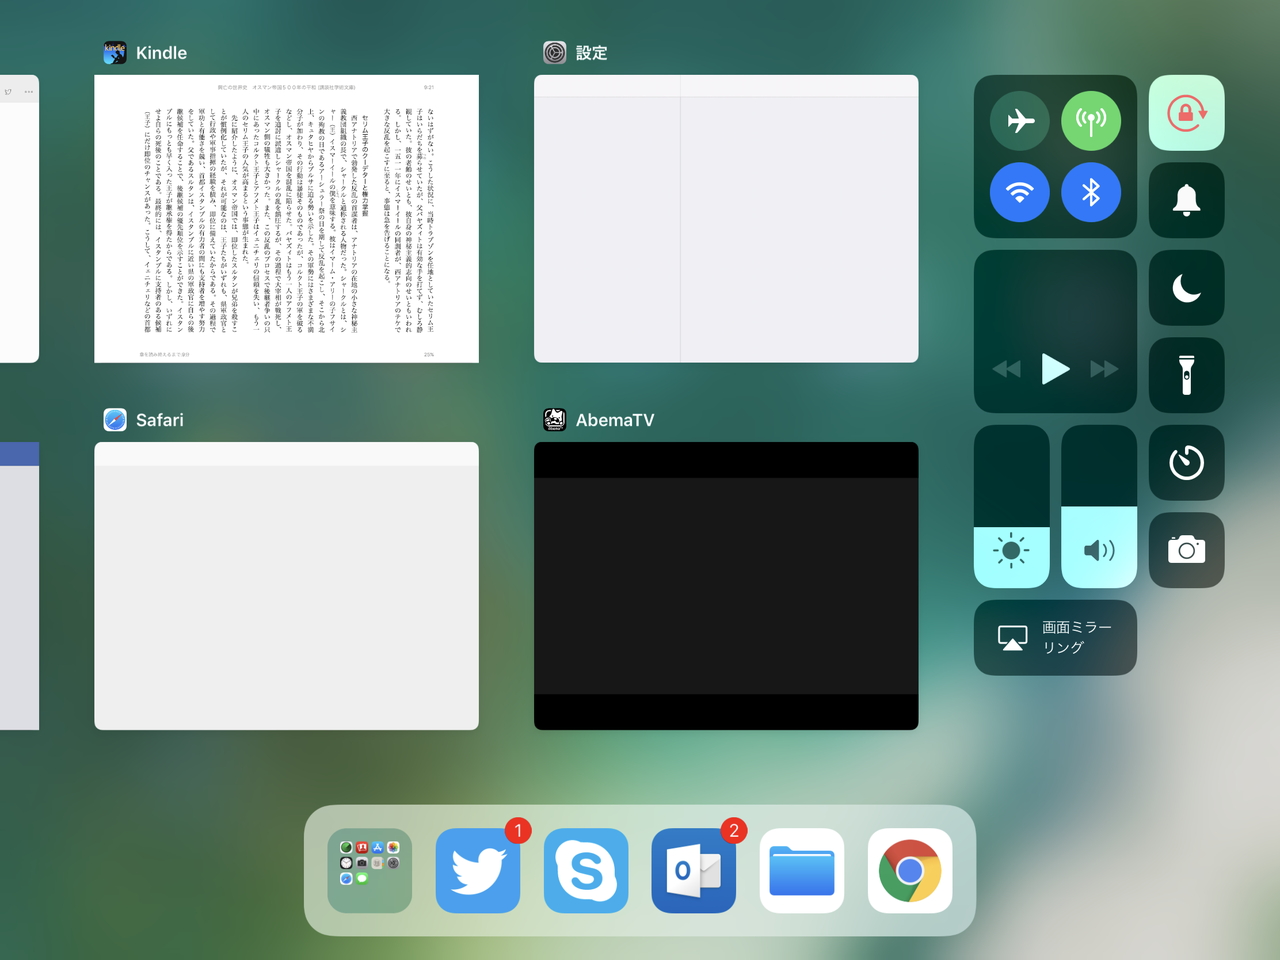Click the Kindle title label
This screenshot has width=1280, height=960.
(x=161, y=53)
